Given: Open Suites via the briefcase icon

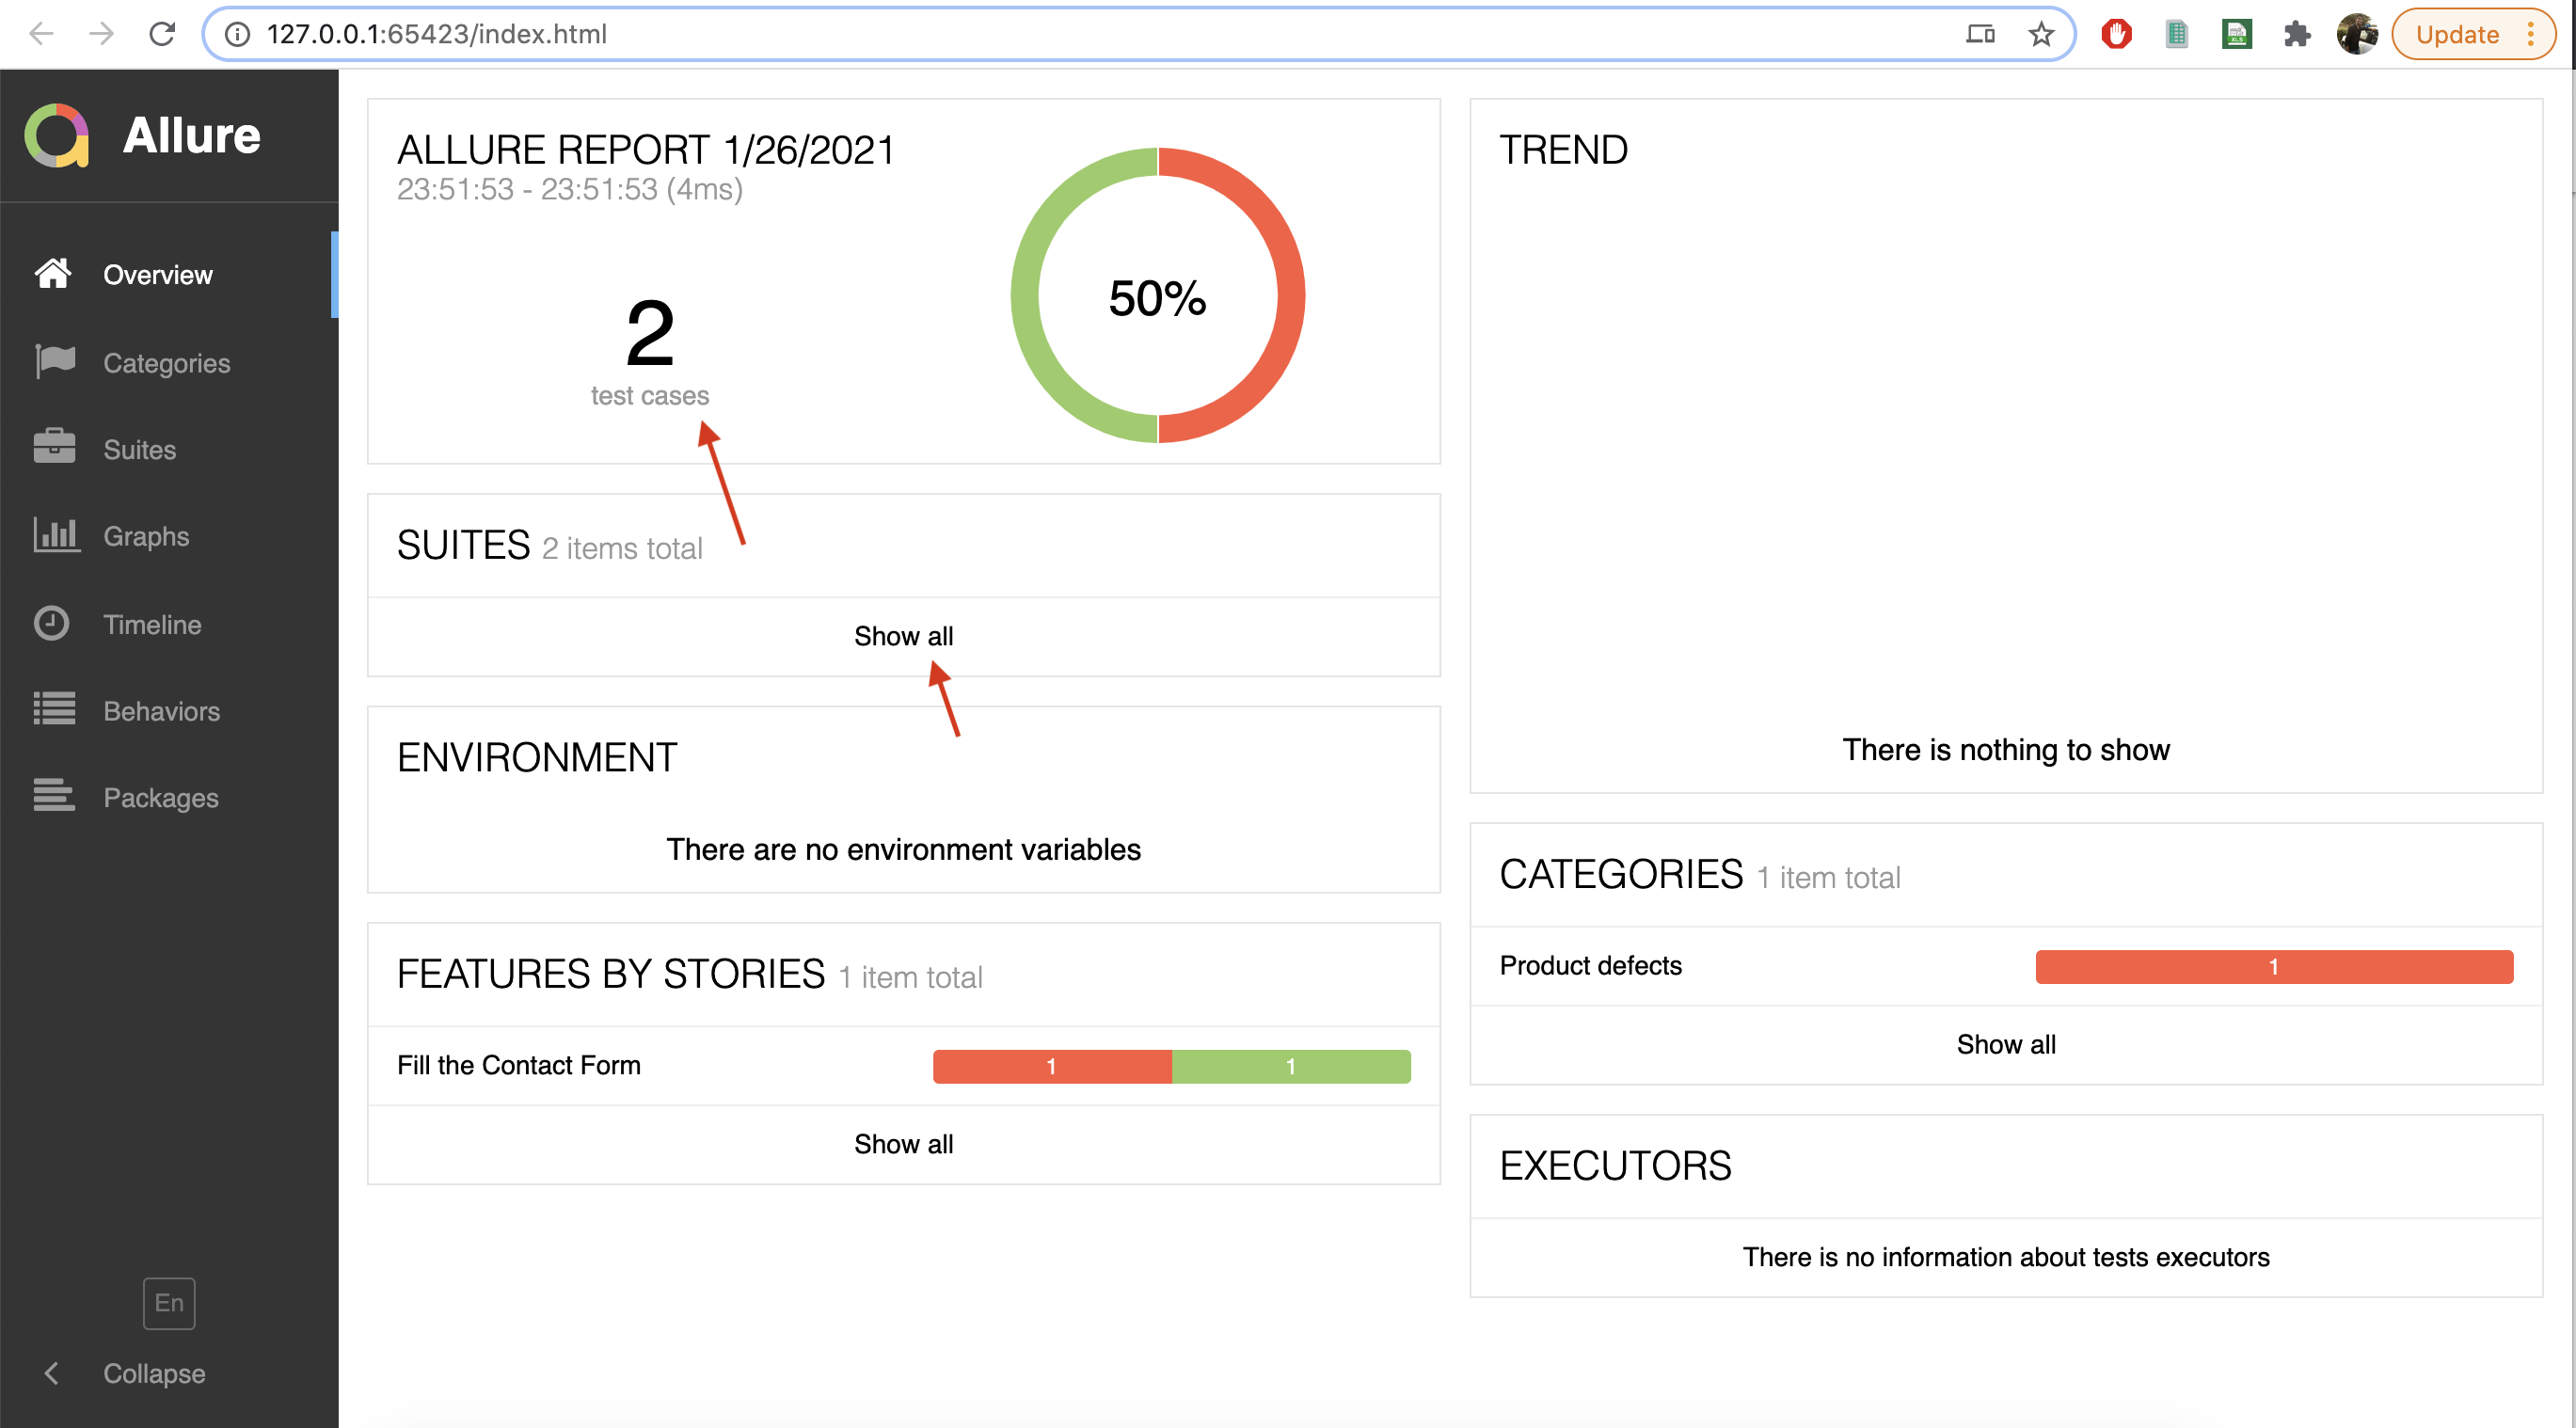Looking at the screenshot, I should pyautogui.click(x=53, y=447).
